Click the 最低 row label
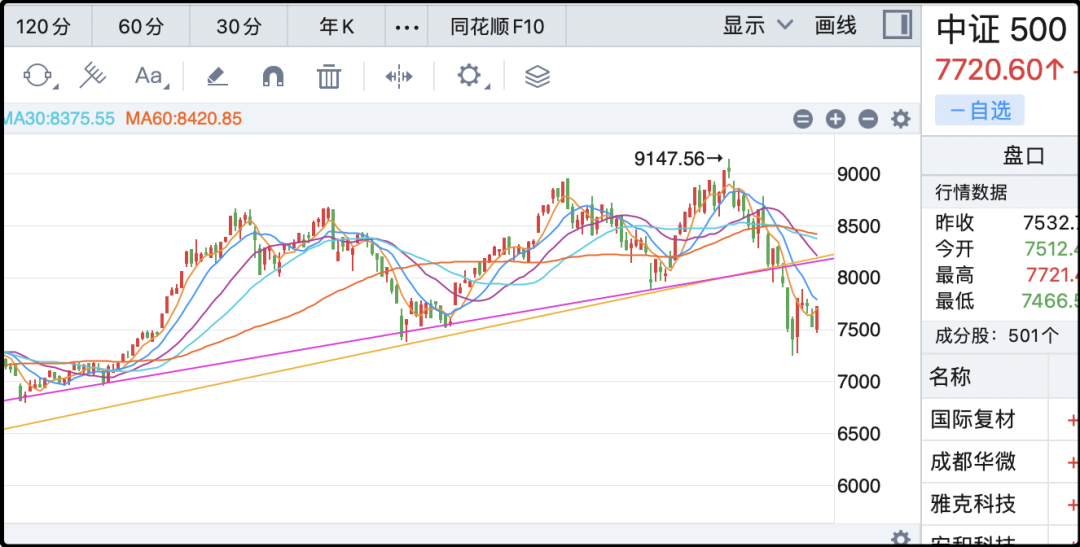The height and width of the screenshot is (547, 1080). 955,301
